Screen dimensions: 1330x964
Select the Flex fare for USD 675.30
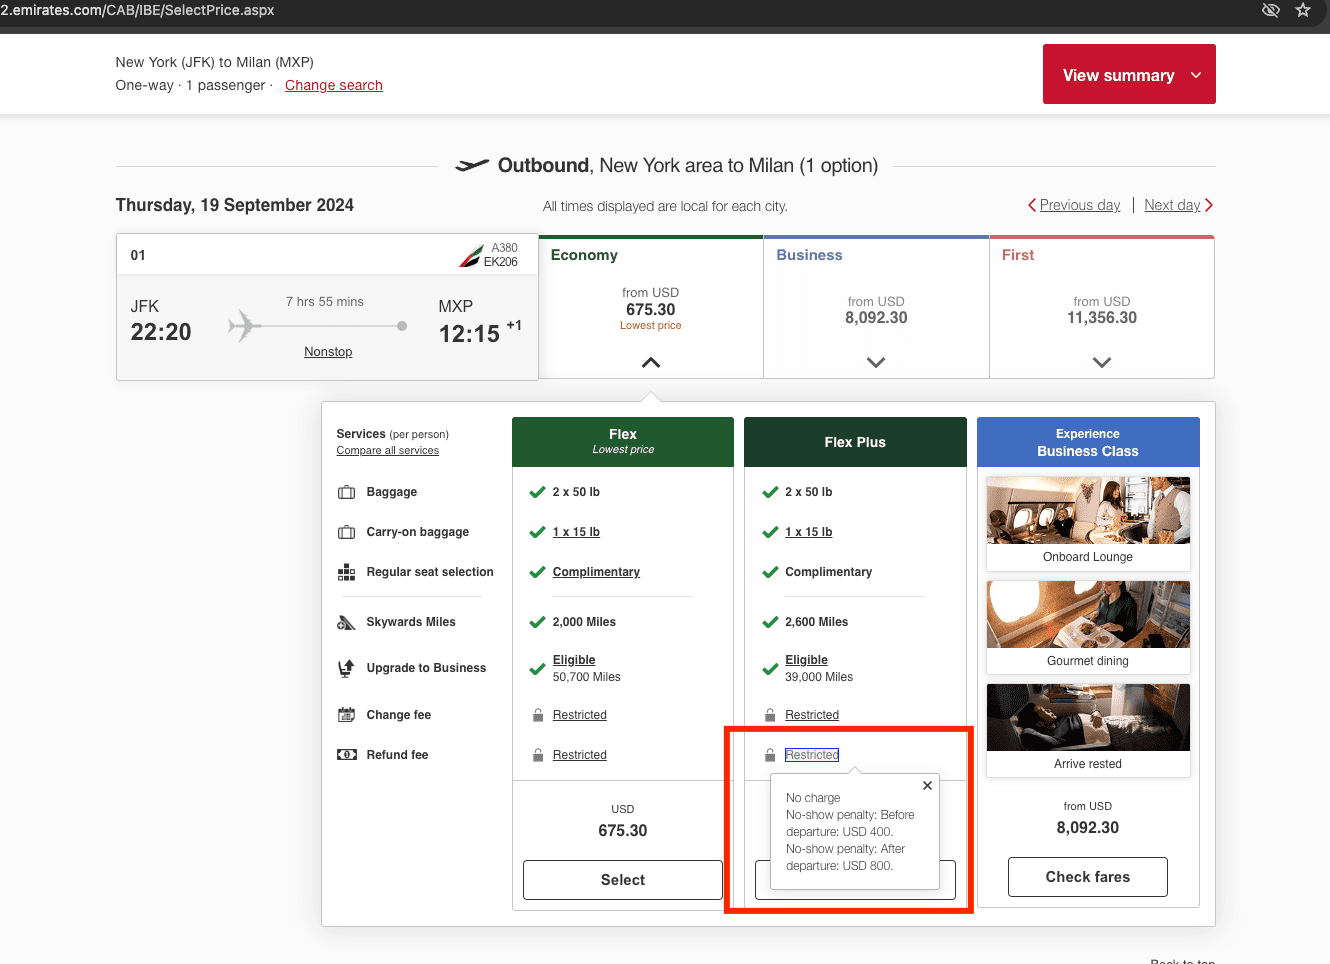pos(622,880)
